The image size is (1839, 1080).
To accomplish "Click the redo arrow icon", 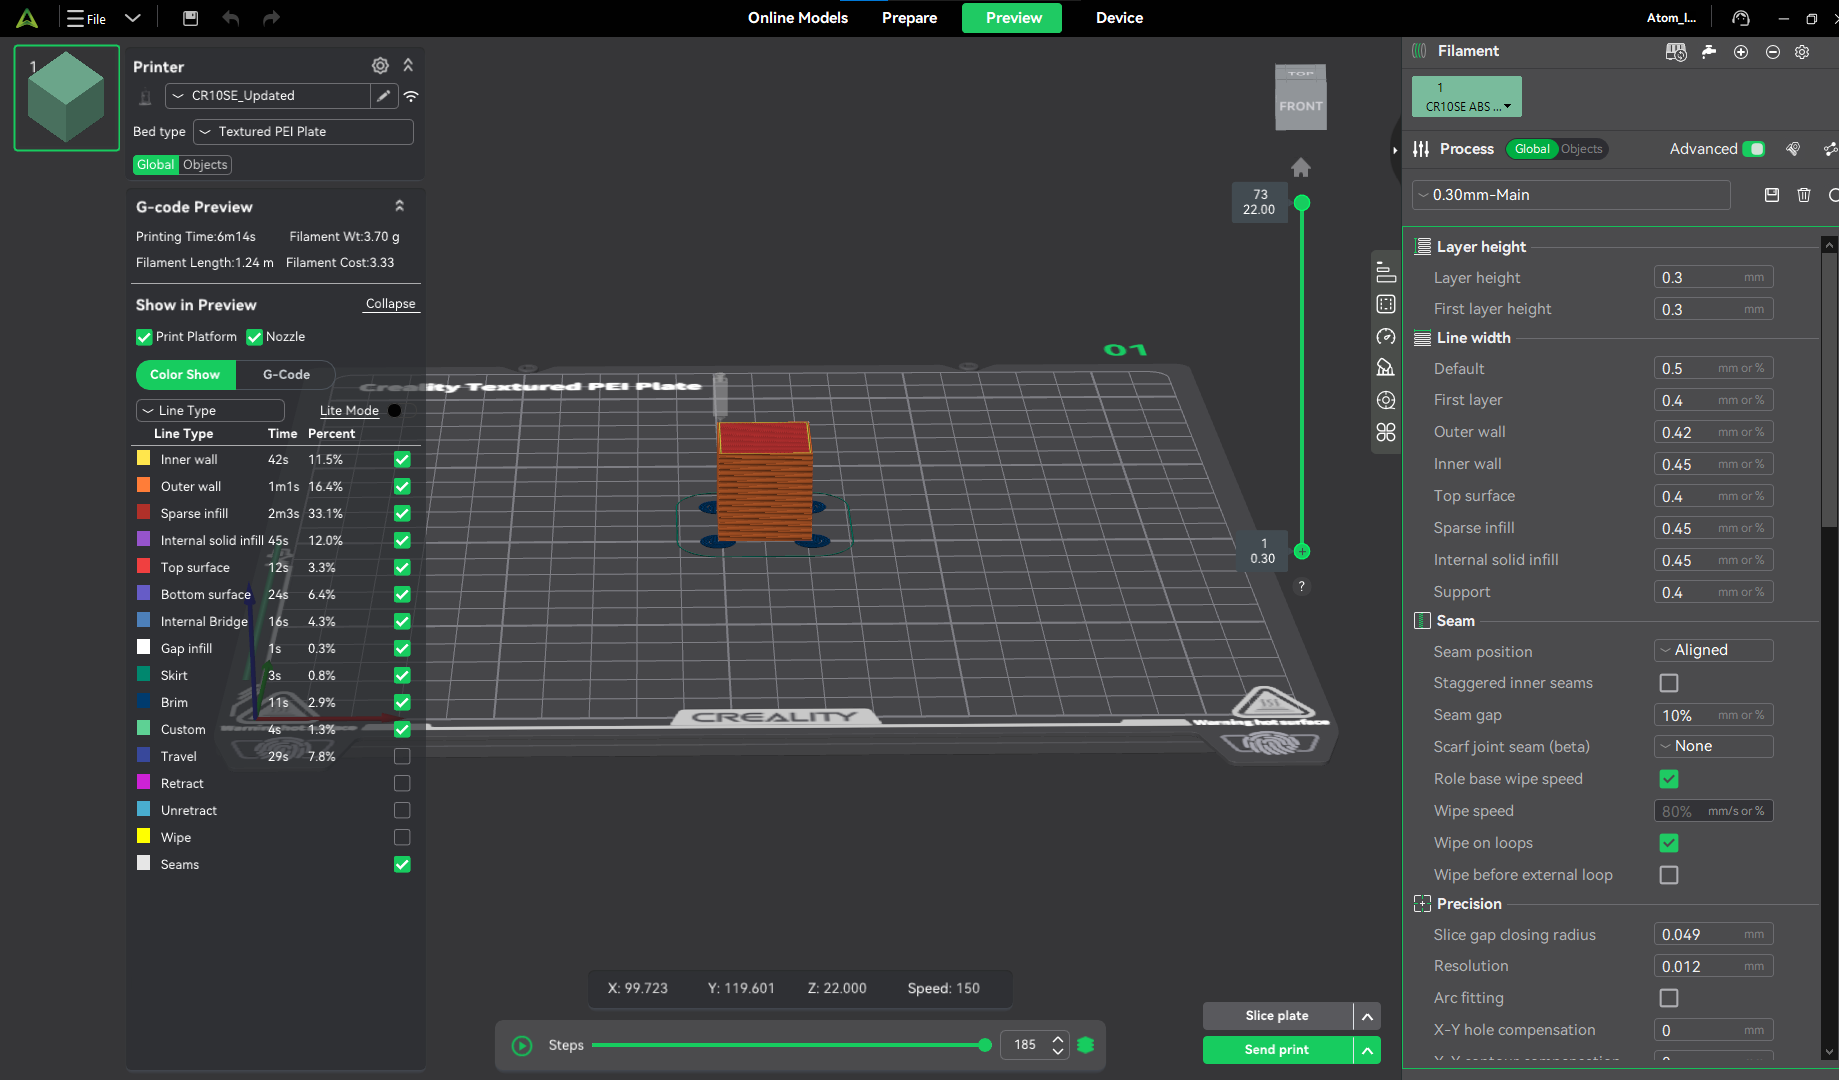I will [271, 18].
